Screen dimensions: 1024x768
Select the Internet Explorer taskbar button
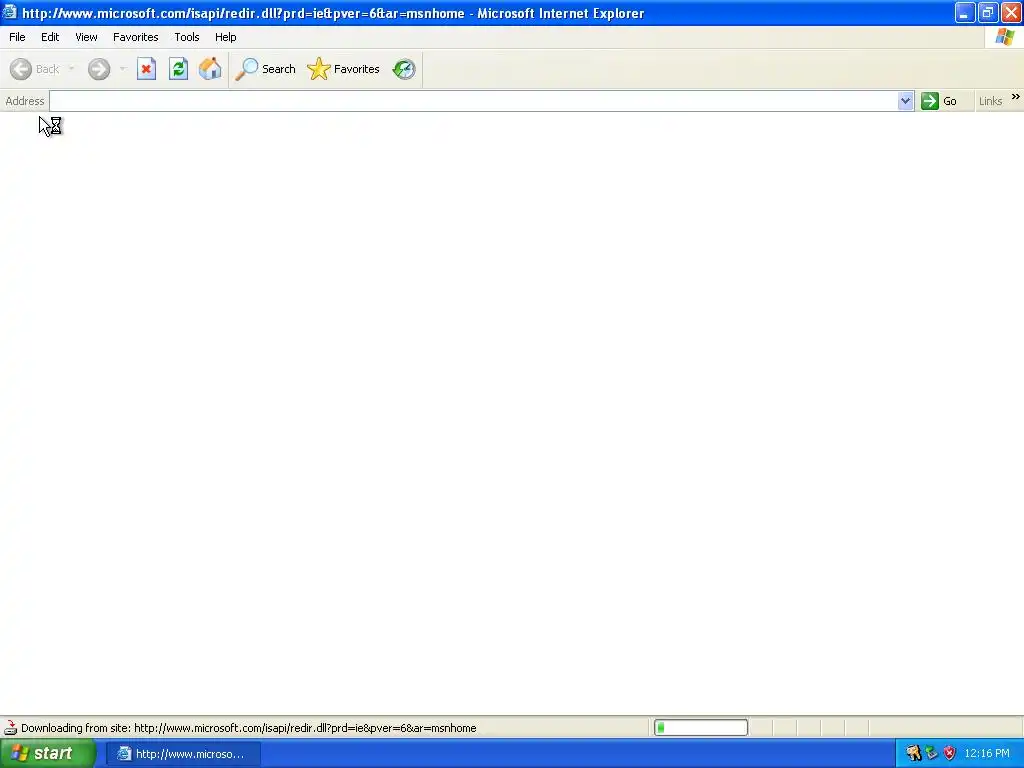tap(184, 754)
